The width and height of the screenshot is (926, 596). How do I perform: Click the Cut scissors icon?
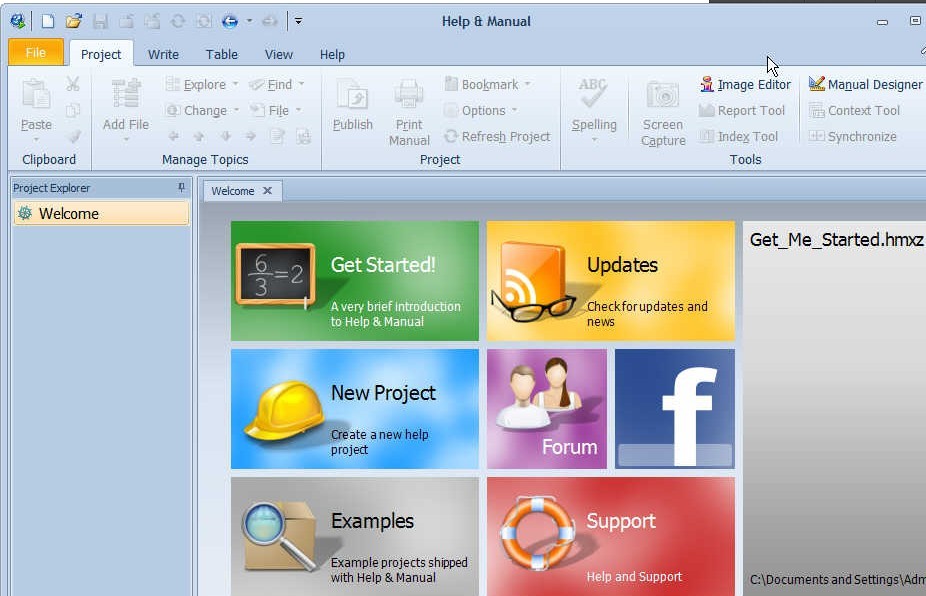click(73, 84)
